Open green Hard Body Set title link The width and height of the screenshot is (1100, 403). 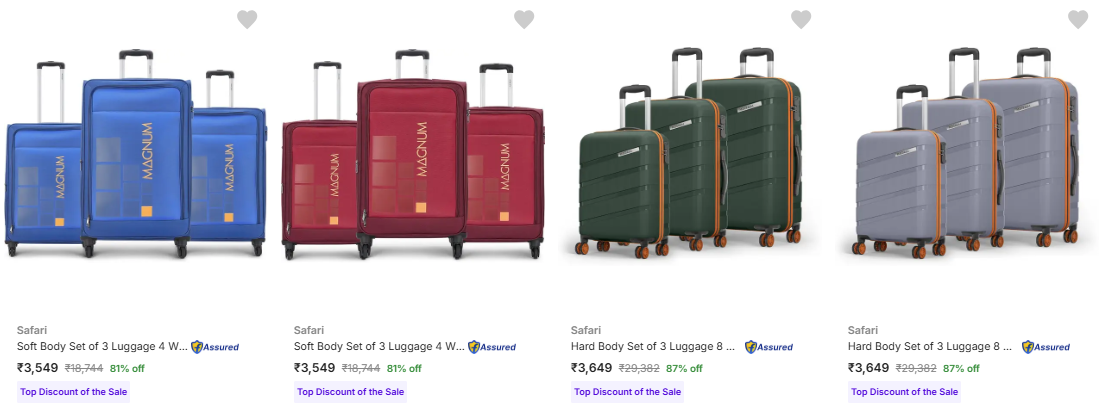click(656, 347)
